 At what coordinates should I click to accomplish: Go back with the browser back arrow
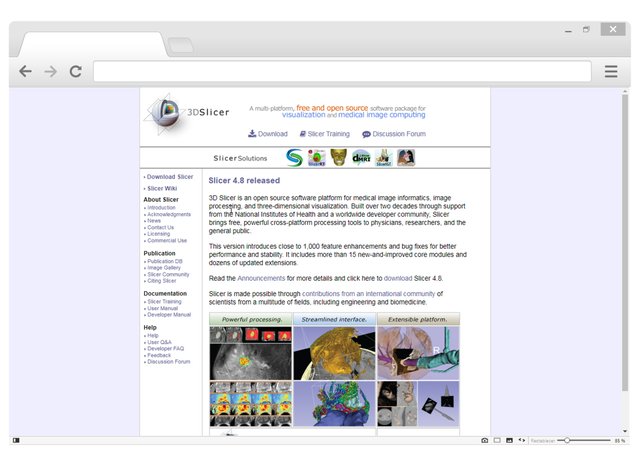click(x=25, y=71)
